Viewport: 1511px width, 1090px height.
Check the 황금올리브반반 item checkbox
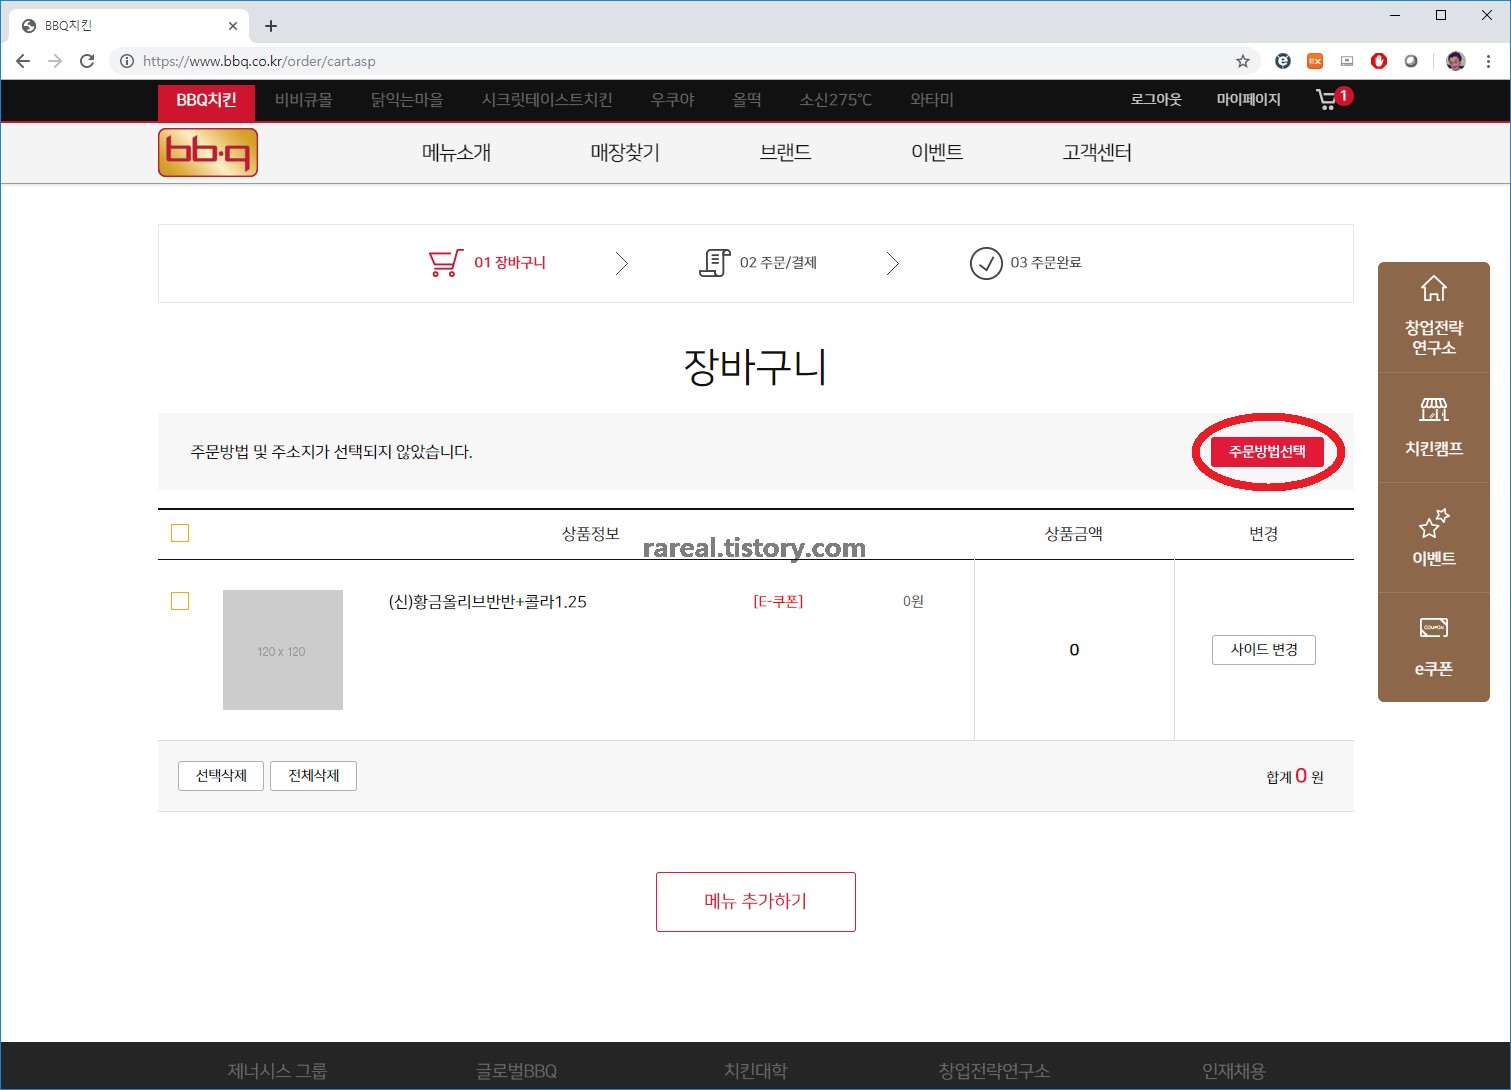(180, 601)
